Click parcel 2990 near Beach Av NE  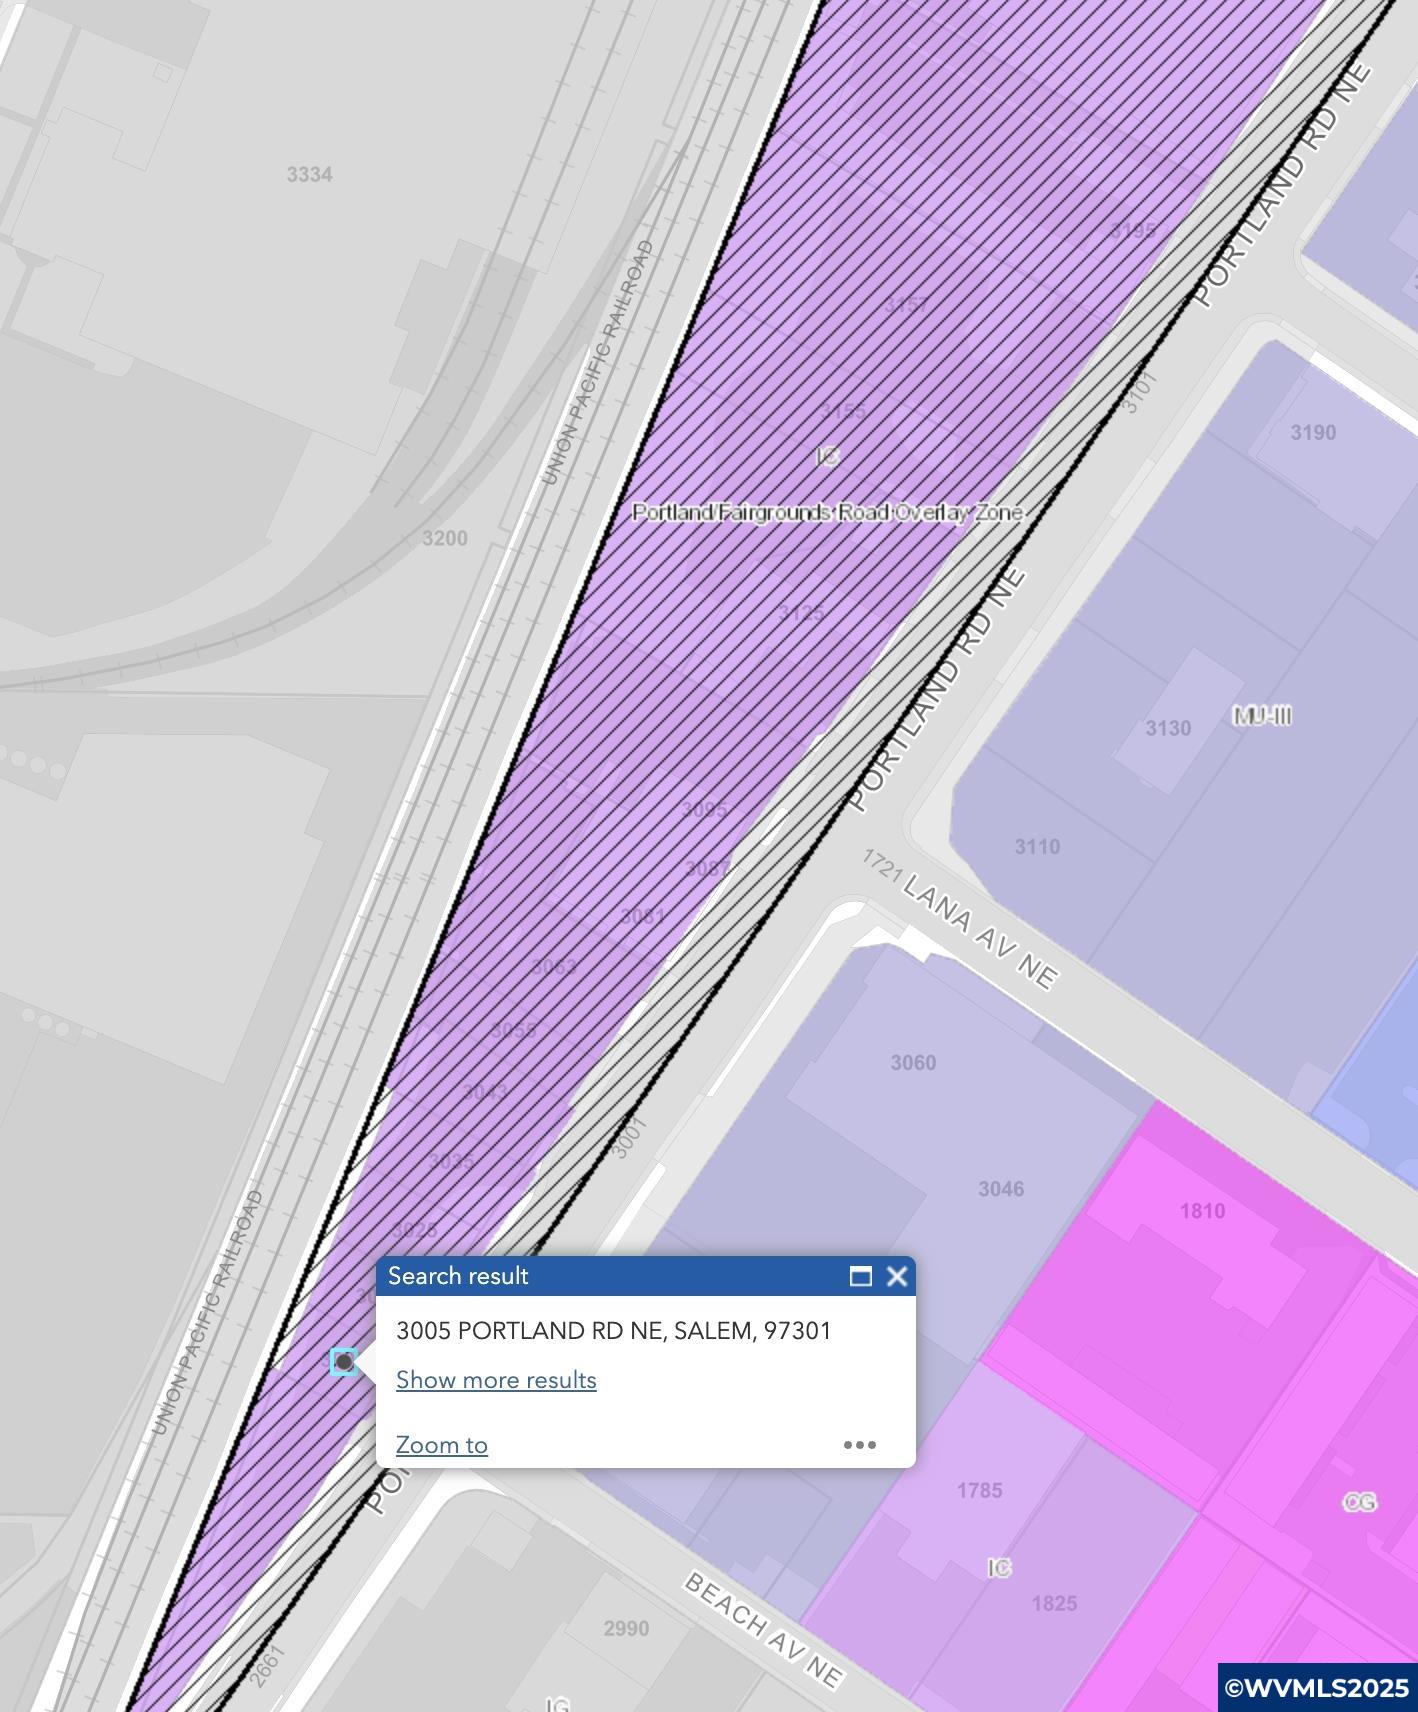click(x=626, y=1629)
